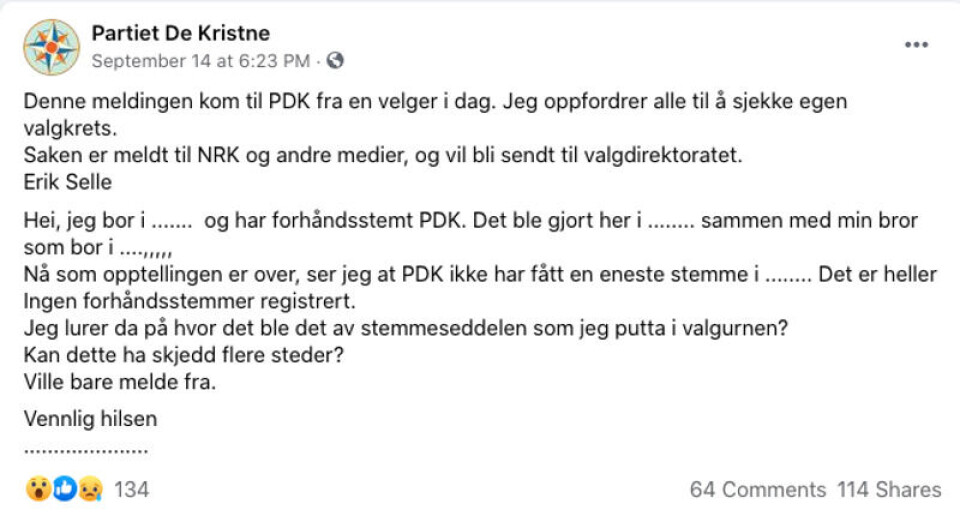Open the three-dot post options menu
This screenshot has height=516, width=960.
click(x=916, y=45)
